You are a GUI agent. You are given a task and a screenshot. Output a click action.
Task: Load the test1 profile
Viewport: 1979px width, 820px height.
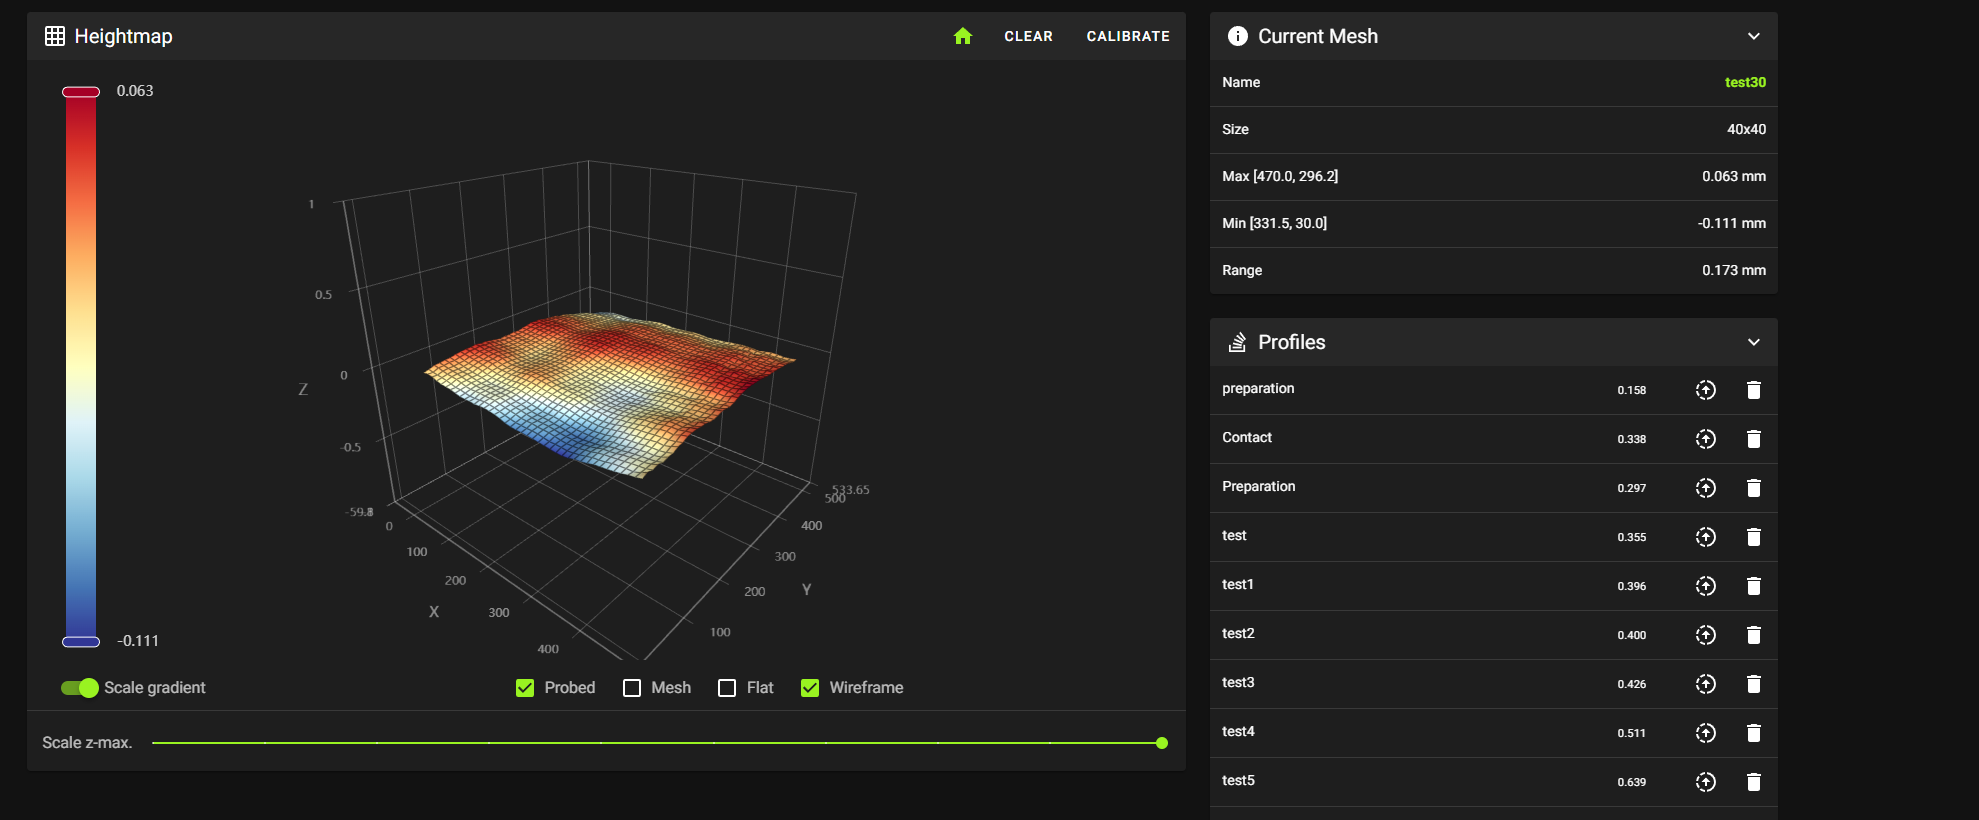1706,586
